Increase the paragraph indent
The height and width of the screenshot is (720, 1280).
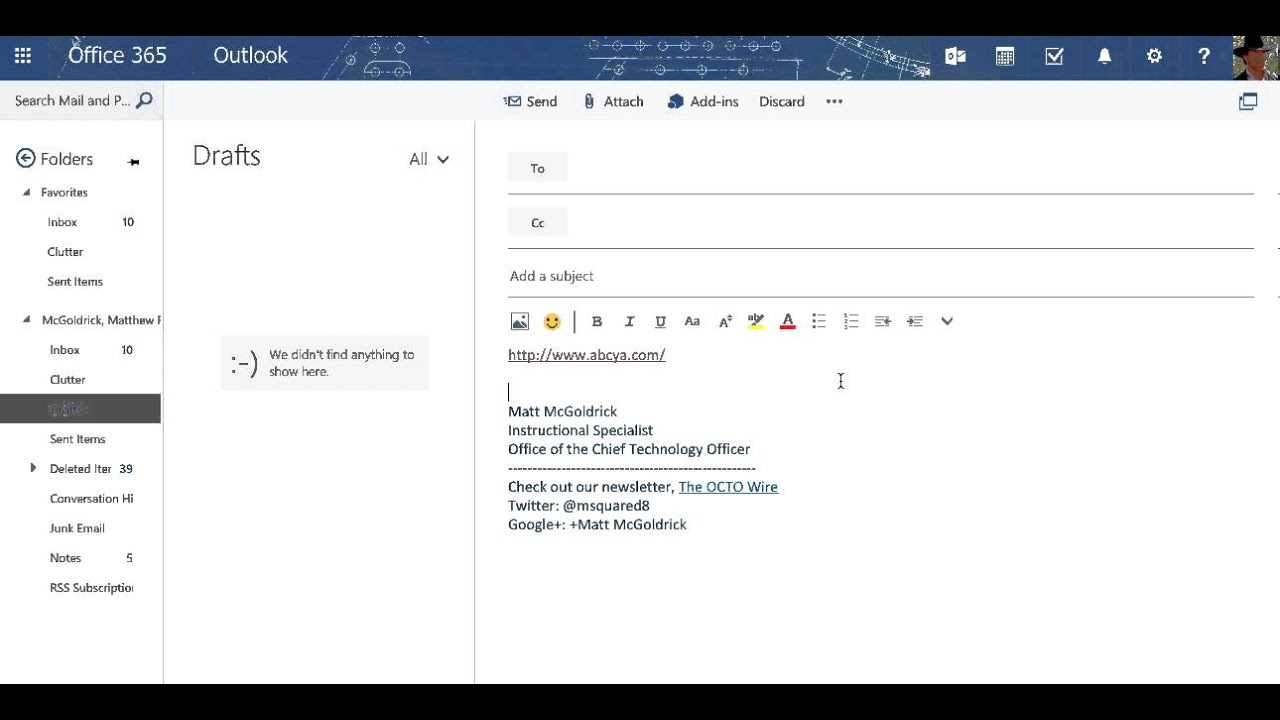coord(914,321)
